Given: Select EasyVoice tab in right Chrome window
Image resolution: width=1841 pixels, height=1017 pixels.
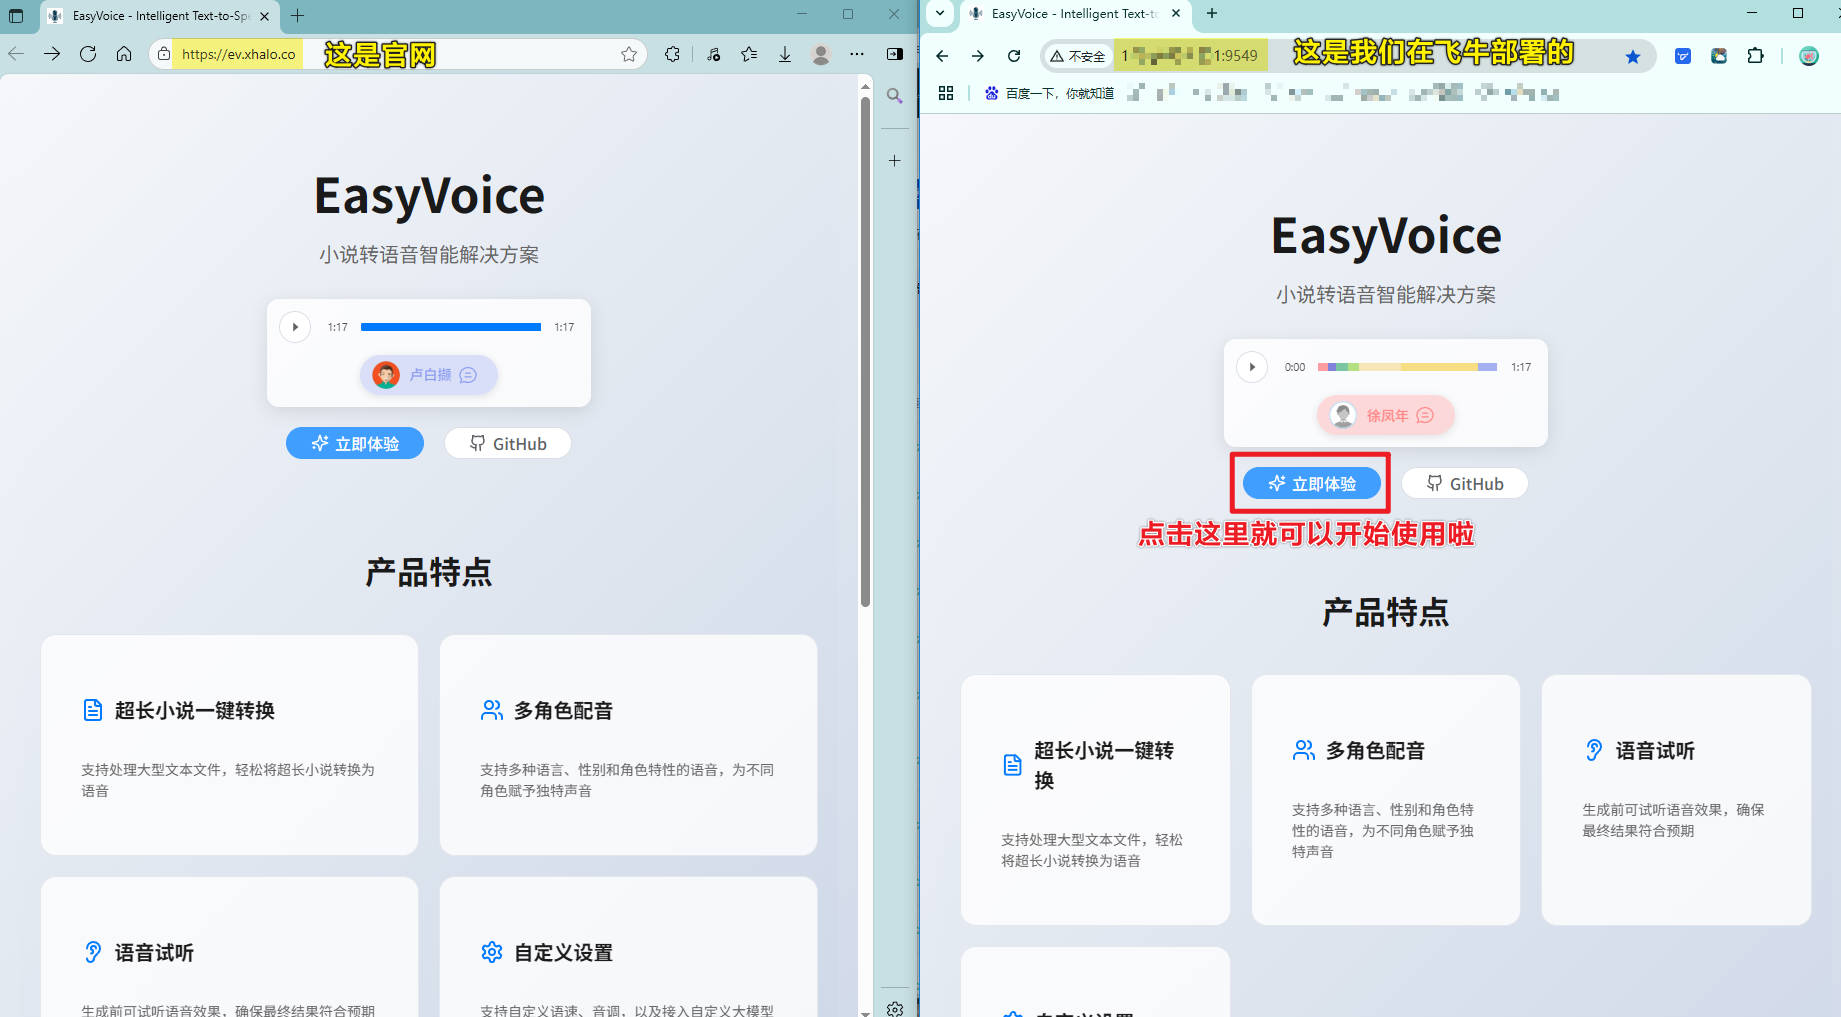Looking at the screenshot, I should coord(1075,14).
